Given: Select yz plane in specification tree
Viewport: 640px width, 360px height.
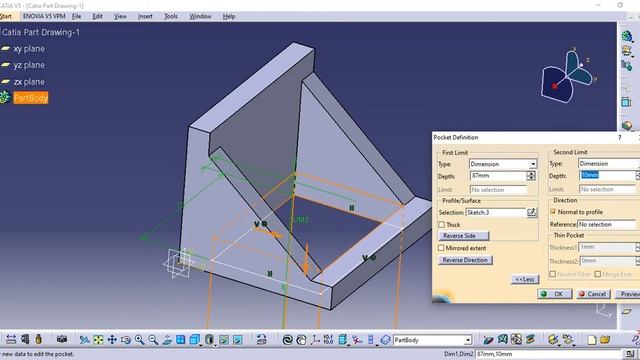Looking at the screenshot, I should click(x=29, y=65).
